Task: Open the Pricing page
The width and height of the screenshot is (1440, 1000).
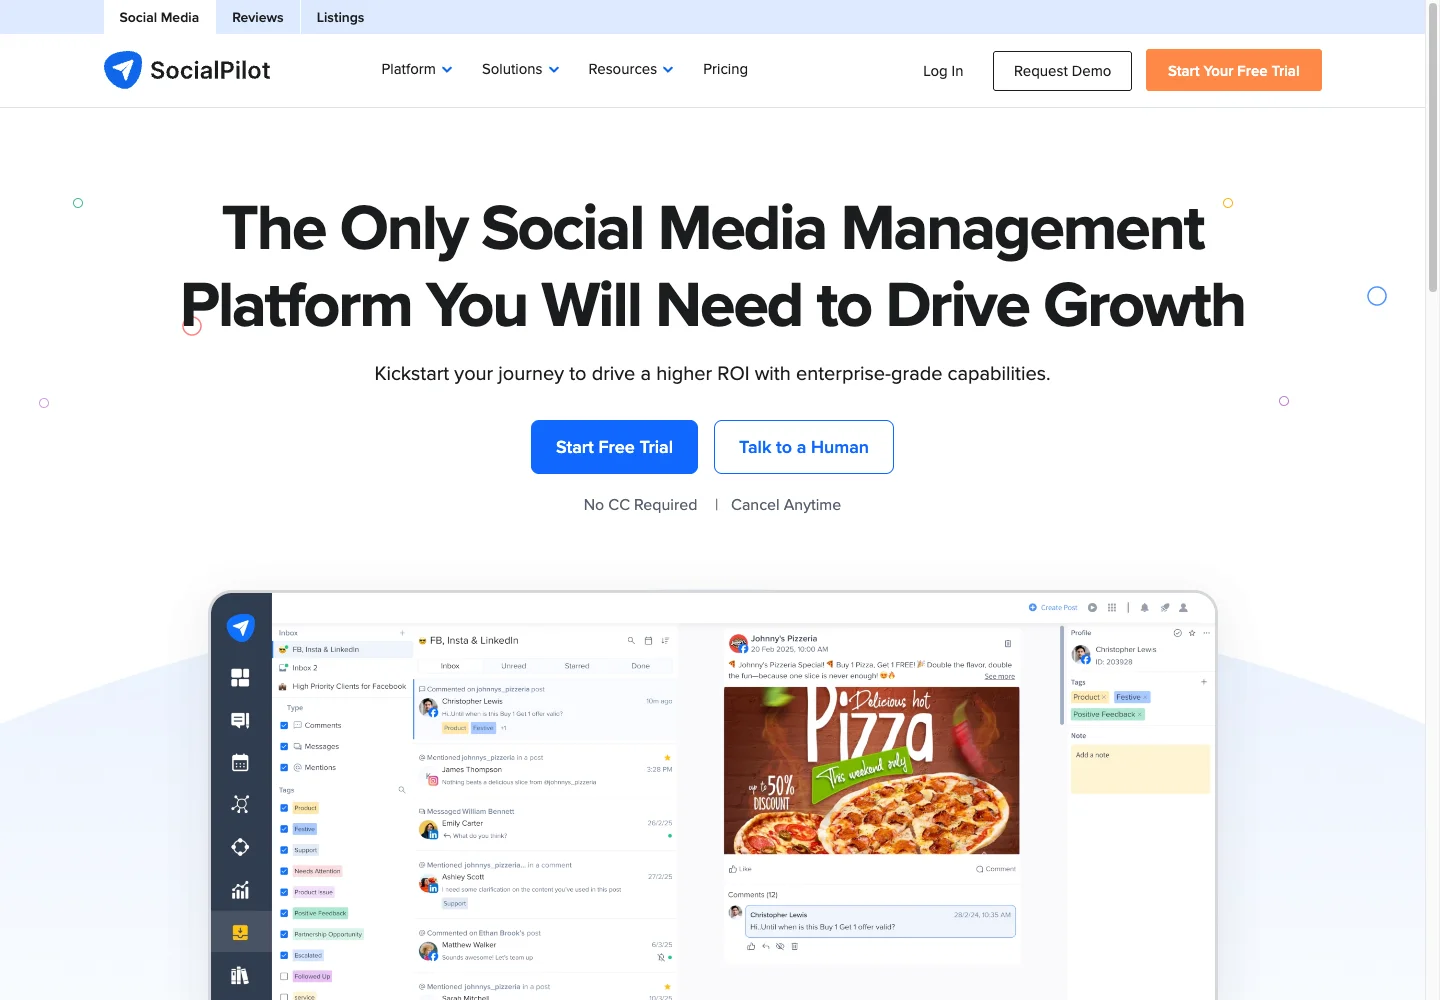Action: 725,69
